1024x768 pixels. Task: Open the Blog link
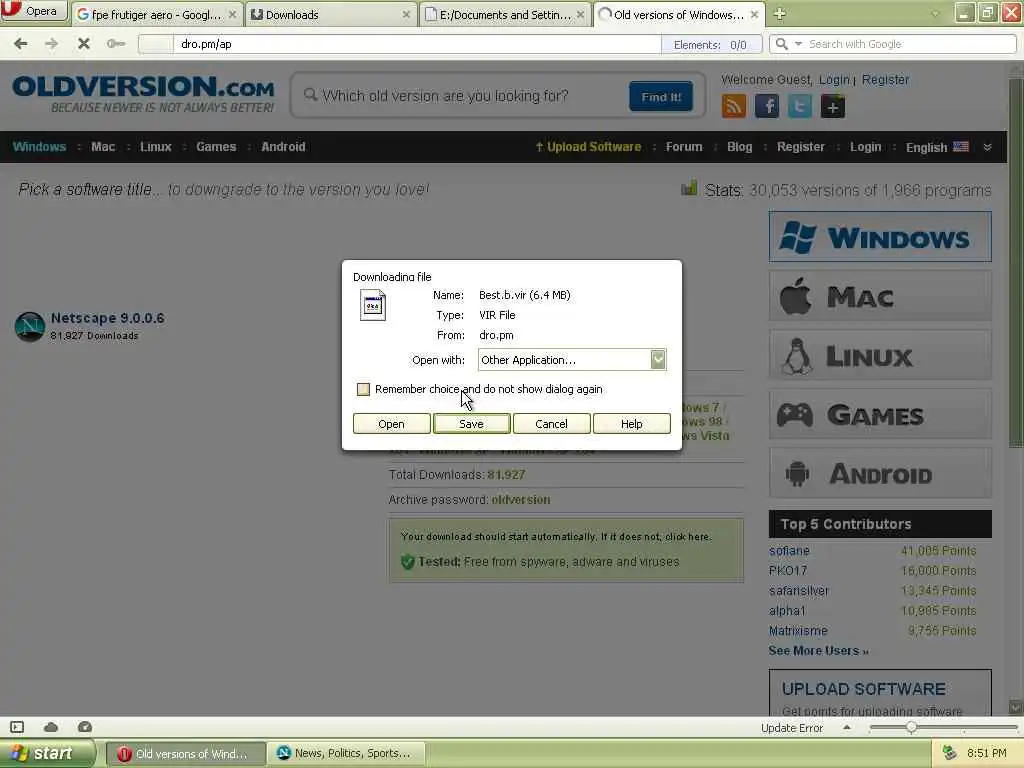click(x=739, y=147)
